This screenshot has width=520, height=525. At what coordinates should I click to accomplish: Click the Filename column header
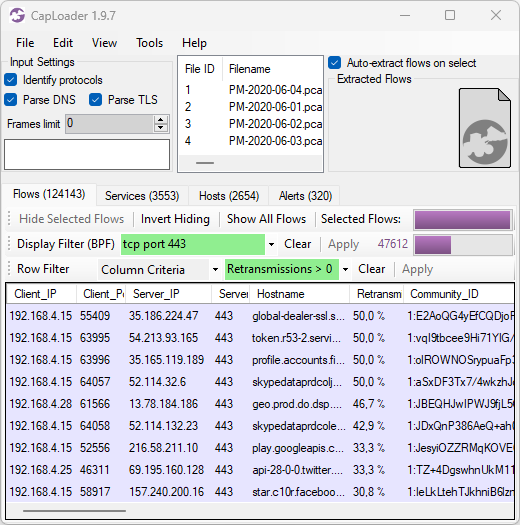tap(272, 69)
